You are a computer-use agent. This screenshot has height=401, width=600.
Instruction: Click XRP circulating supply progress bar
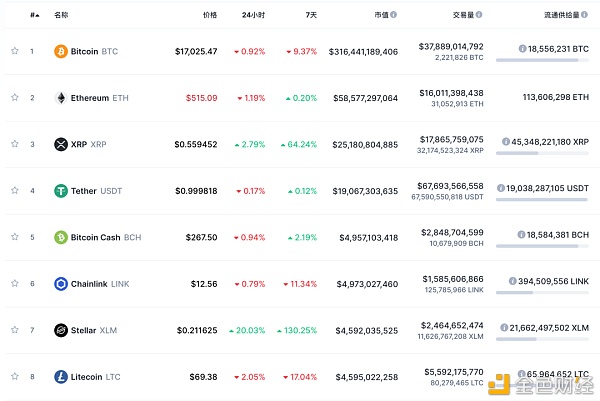coord(542,153)
